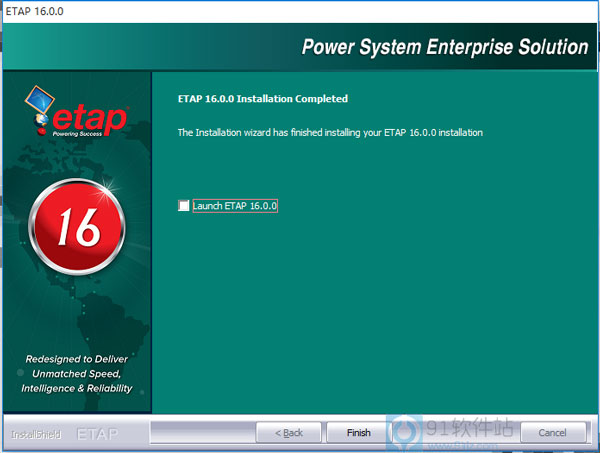The image size is (600, 453).
Task: Click the Installation Completed heading
Action: click(262, 99)
